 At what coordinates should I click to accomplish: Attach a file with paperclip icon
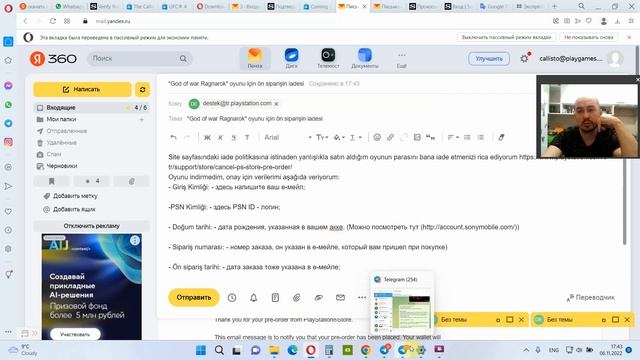pos(297,298)
